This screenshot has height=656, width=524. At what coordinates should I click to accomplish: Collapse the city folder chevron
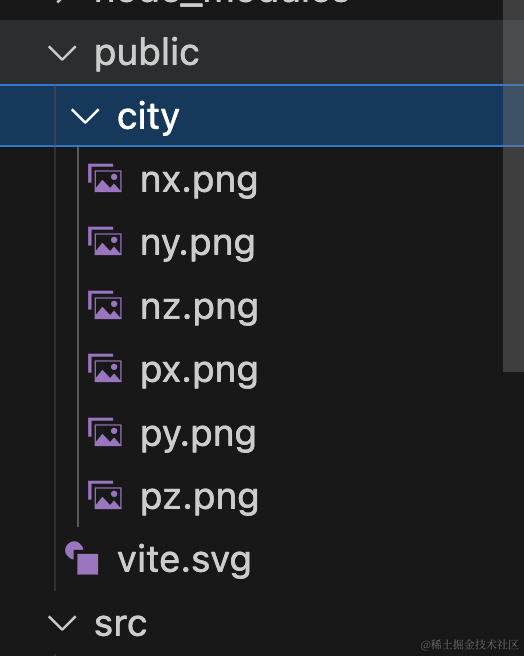tap(85, 116)
